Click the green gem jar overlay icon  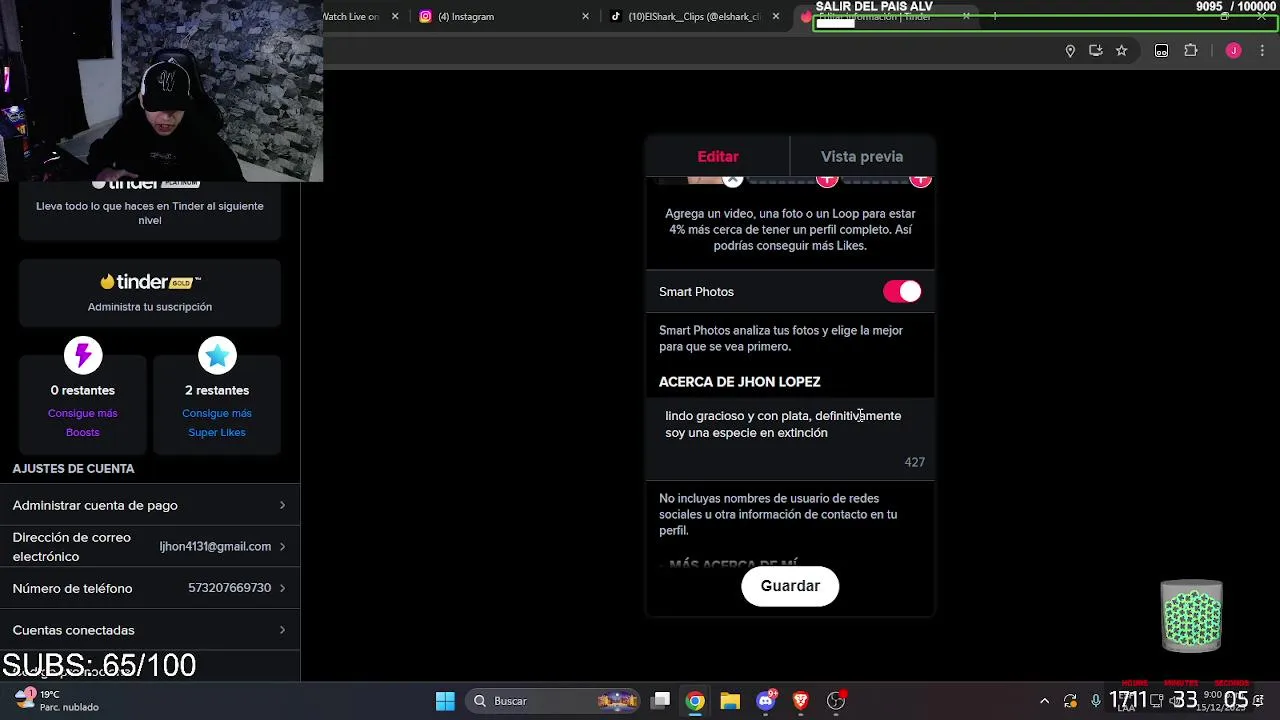pyautogui.click(x=1191, y=615)
